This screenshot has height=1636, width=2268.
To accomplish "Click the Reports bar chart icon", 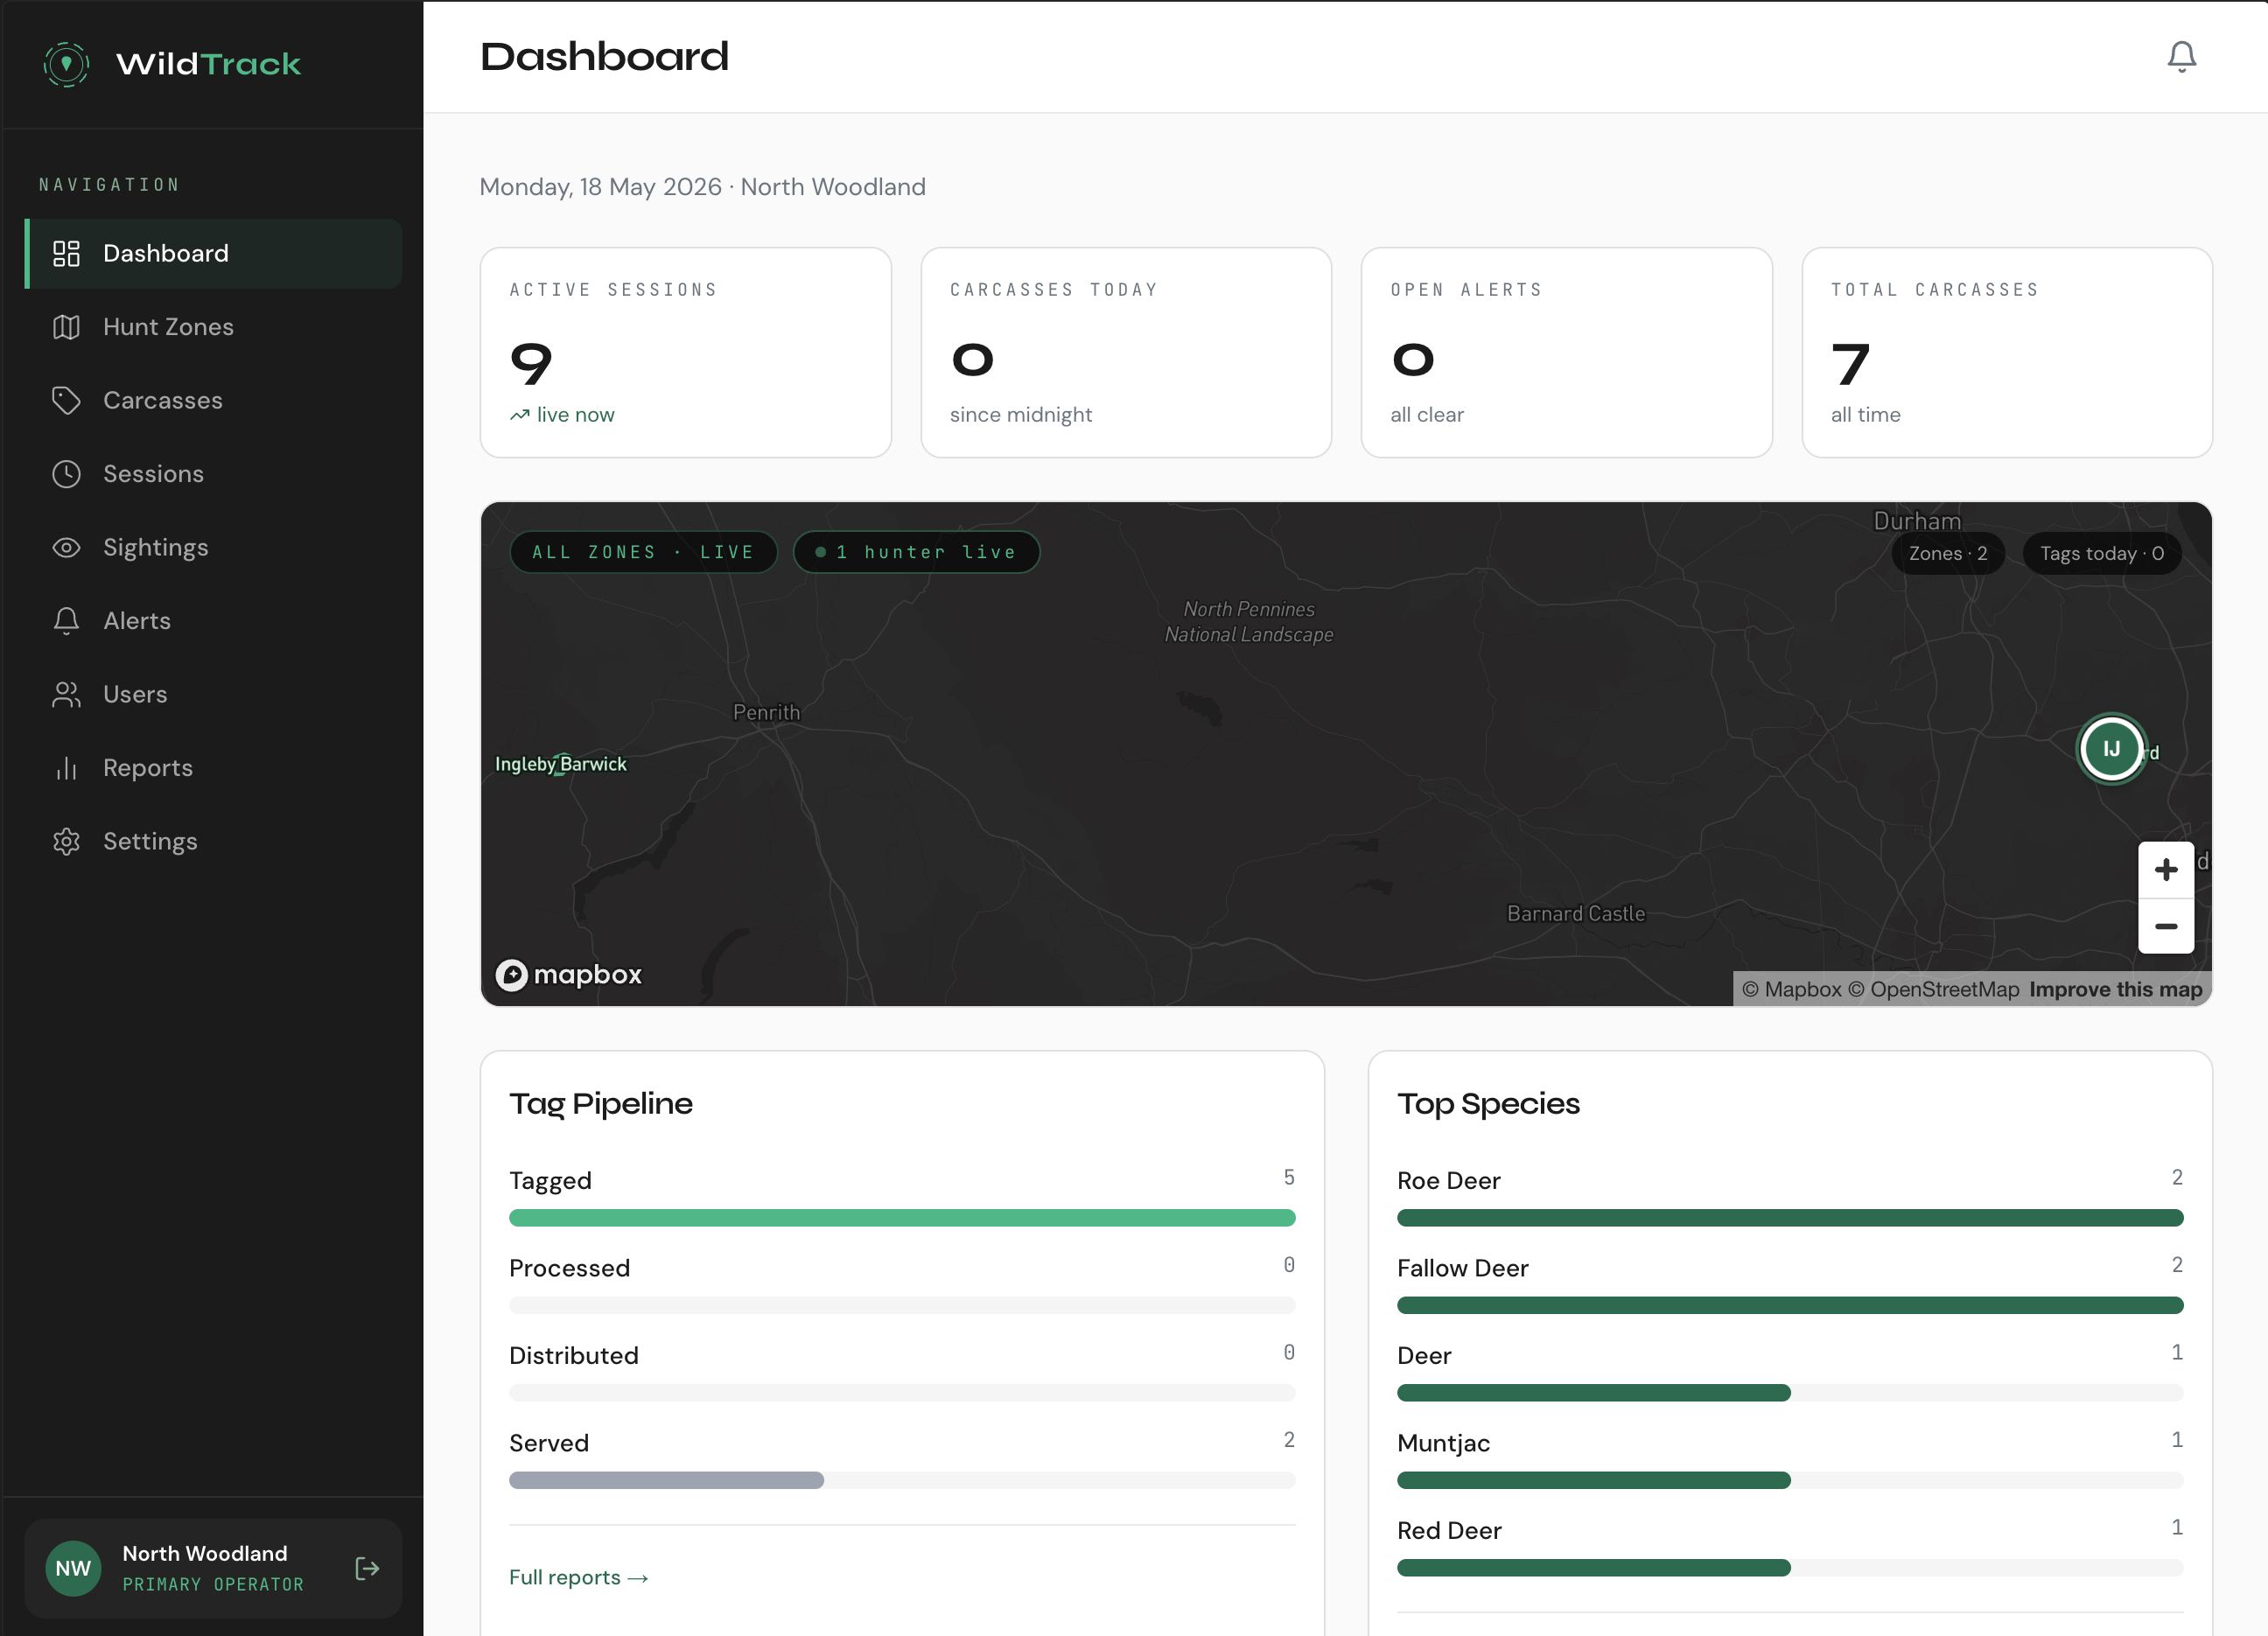I will (66, 768).
